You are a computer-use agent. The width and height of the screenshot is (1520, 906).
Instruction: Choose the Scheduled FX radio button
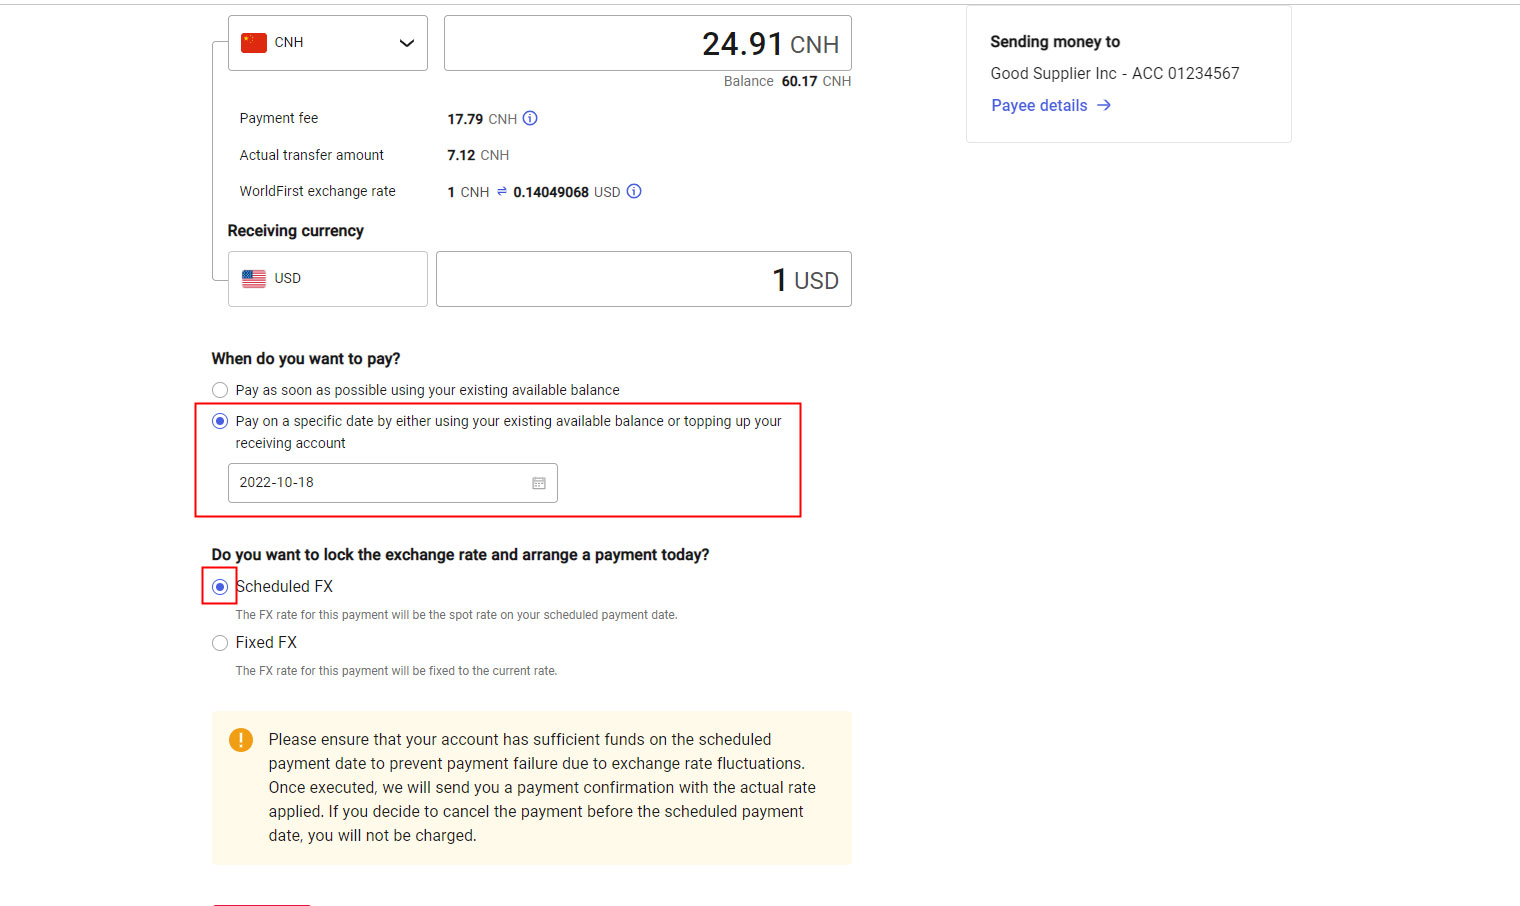(220, 587)
